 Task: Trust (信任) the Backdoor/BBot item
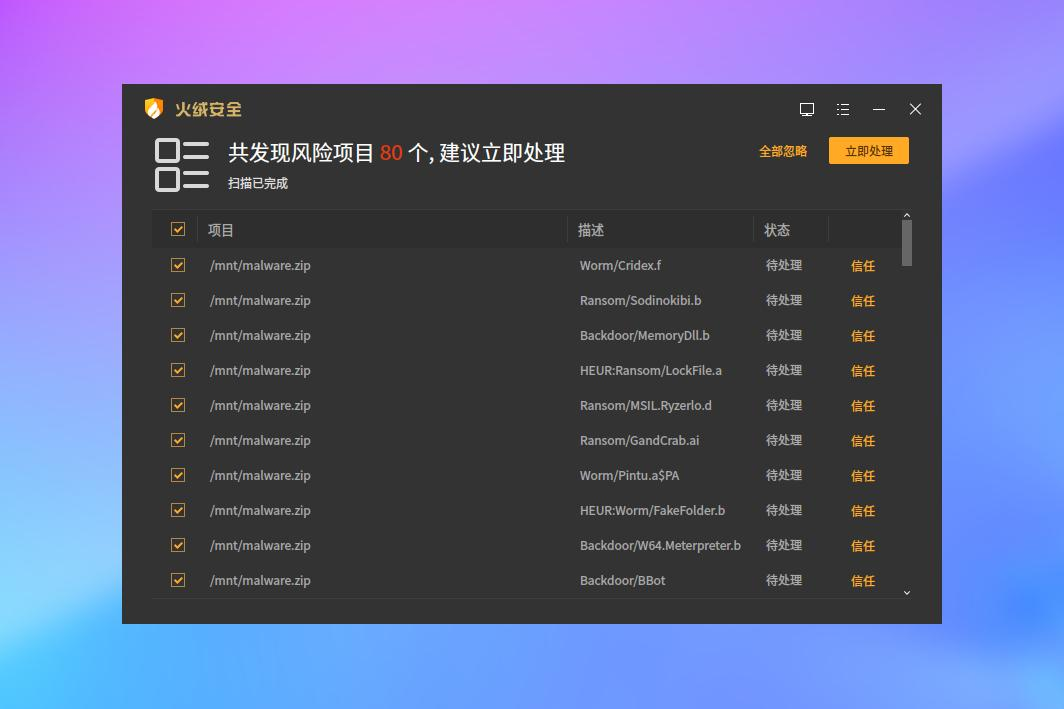[863, 581]
